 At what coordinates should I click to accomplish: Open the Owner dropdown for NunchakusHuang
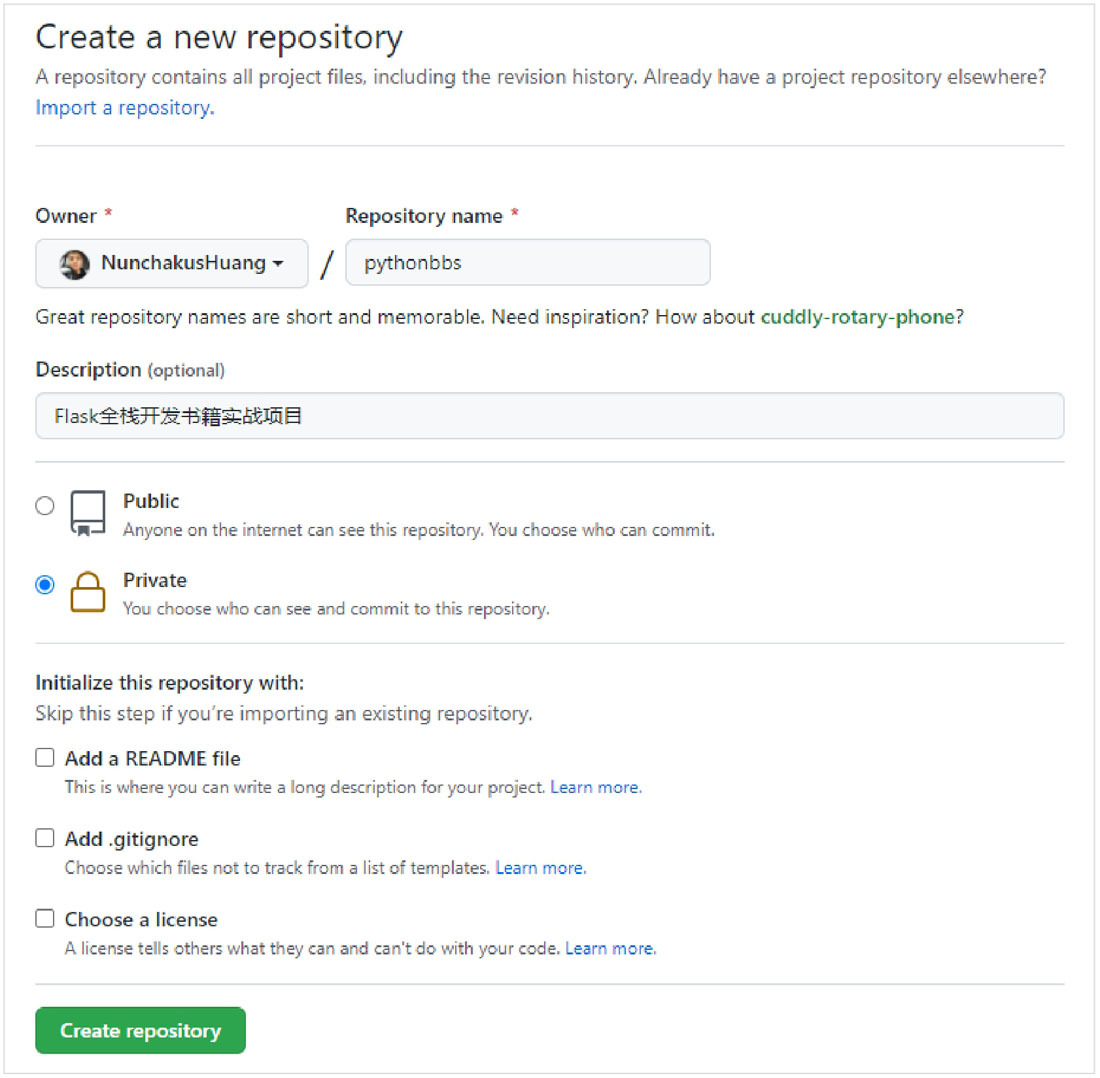172,264
